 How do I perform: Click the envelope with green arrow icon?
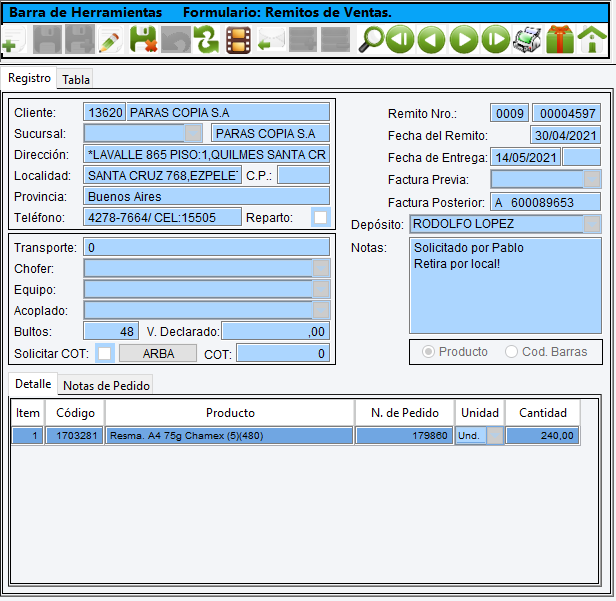point(271,40)
